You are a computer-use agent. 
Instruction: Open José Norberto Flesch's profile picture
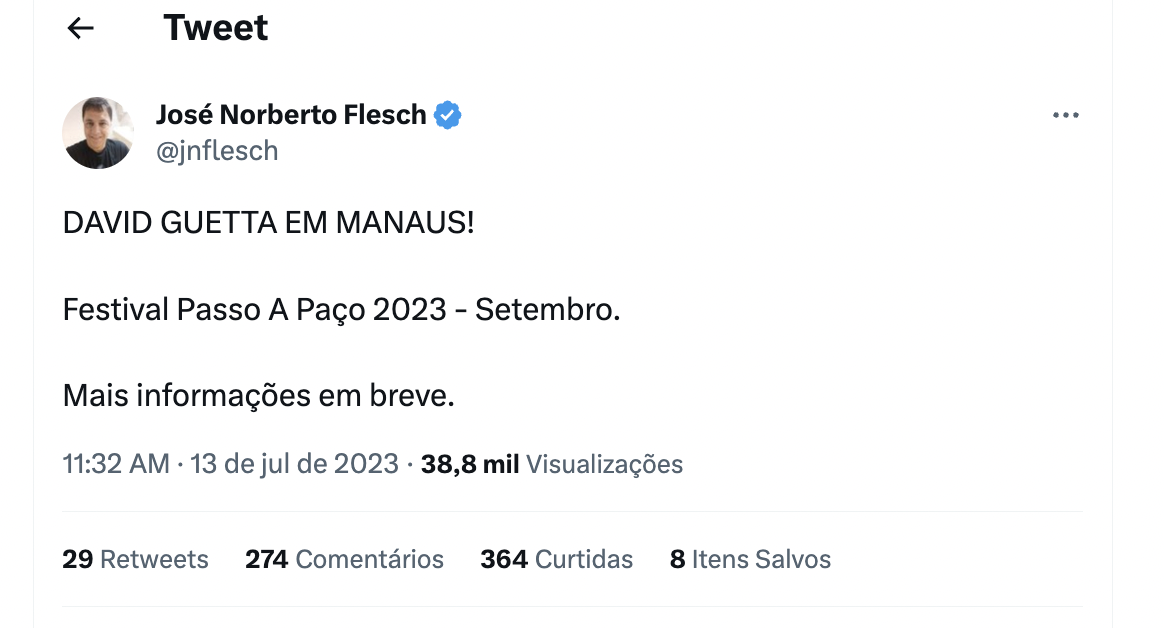[x=98, y=133]
